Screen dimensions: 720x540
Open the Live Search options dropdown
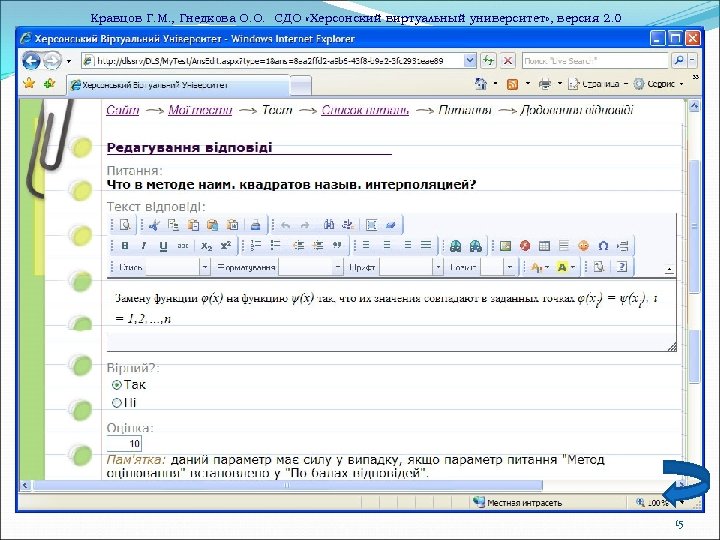pyautogui.click(x=692, y=60)
